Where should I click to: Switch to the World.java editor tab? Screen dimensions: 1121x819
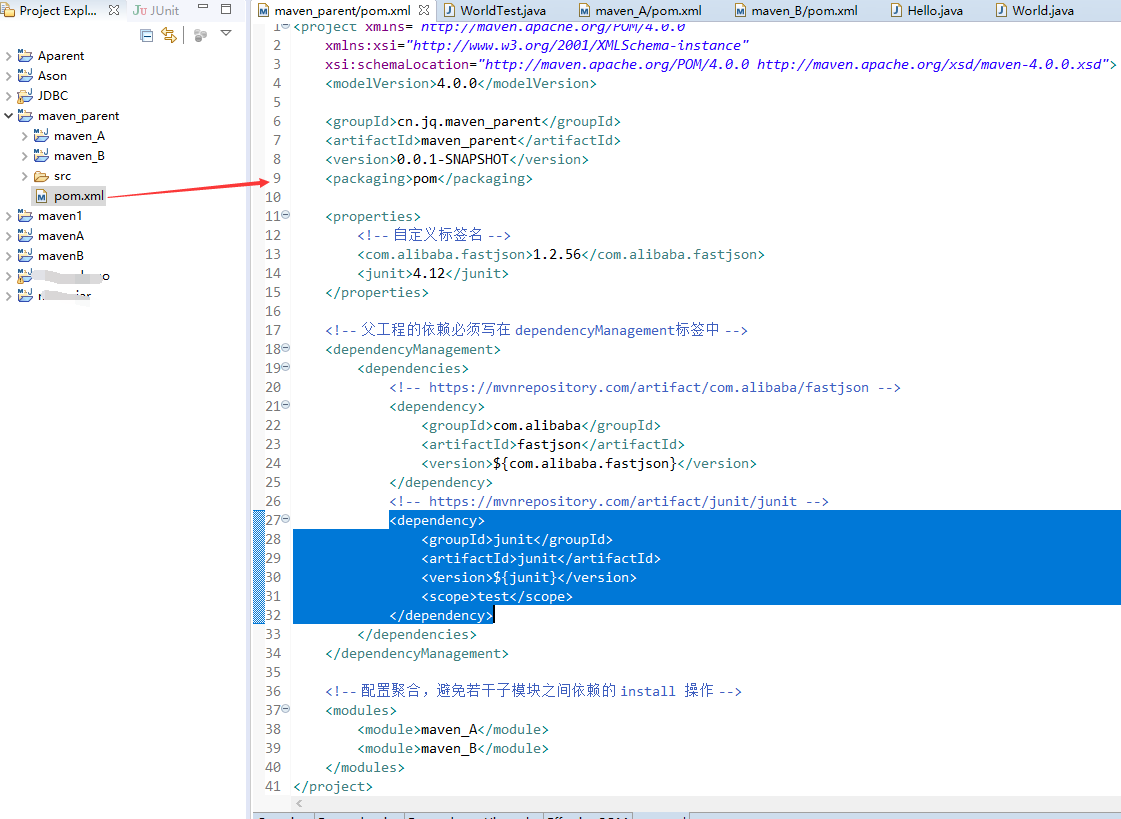[x=1042, y=11]
